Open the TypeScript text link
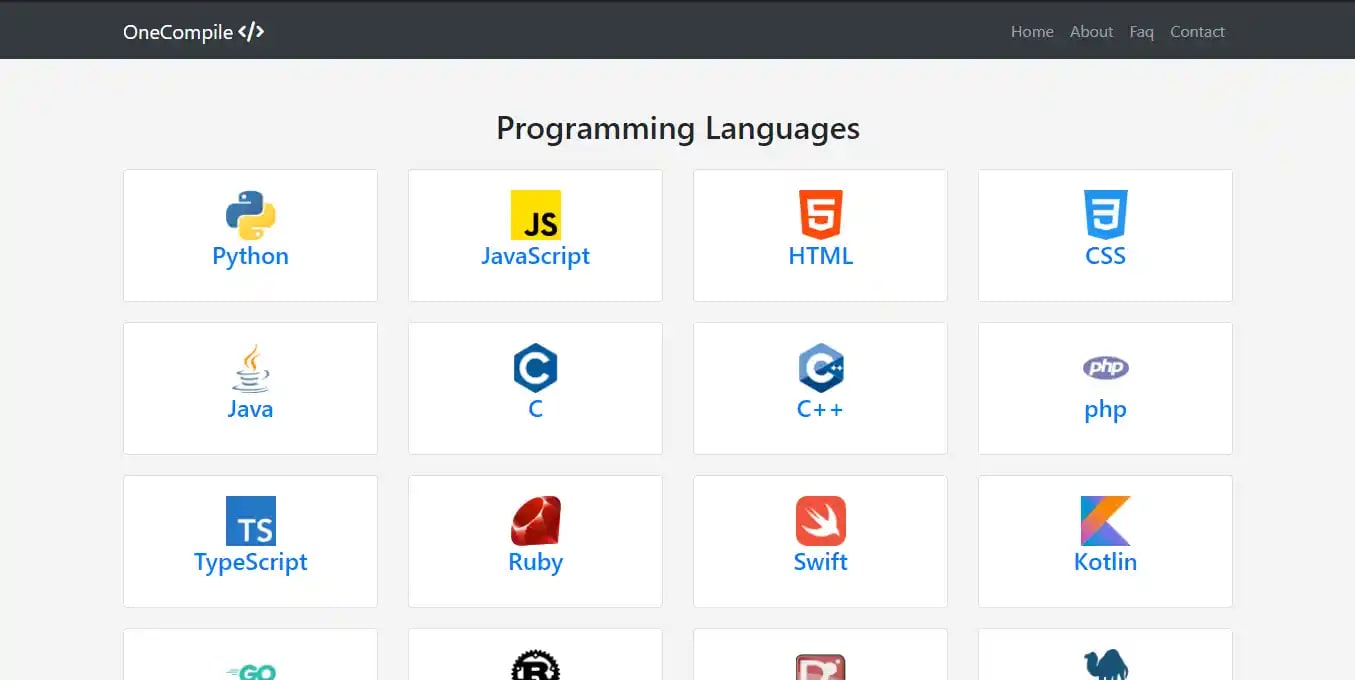Image resolution: width=1355 pixels, height=680 pixels. [250, 562]
